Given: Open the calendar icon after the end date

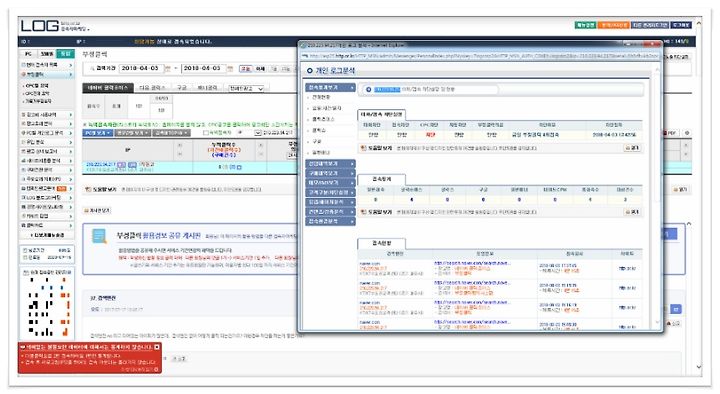Looking at the screenshot, I should pos(230,69).
